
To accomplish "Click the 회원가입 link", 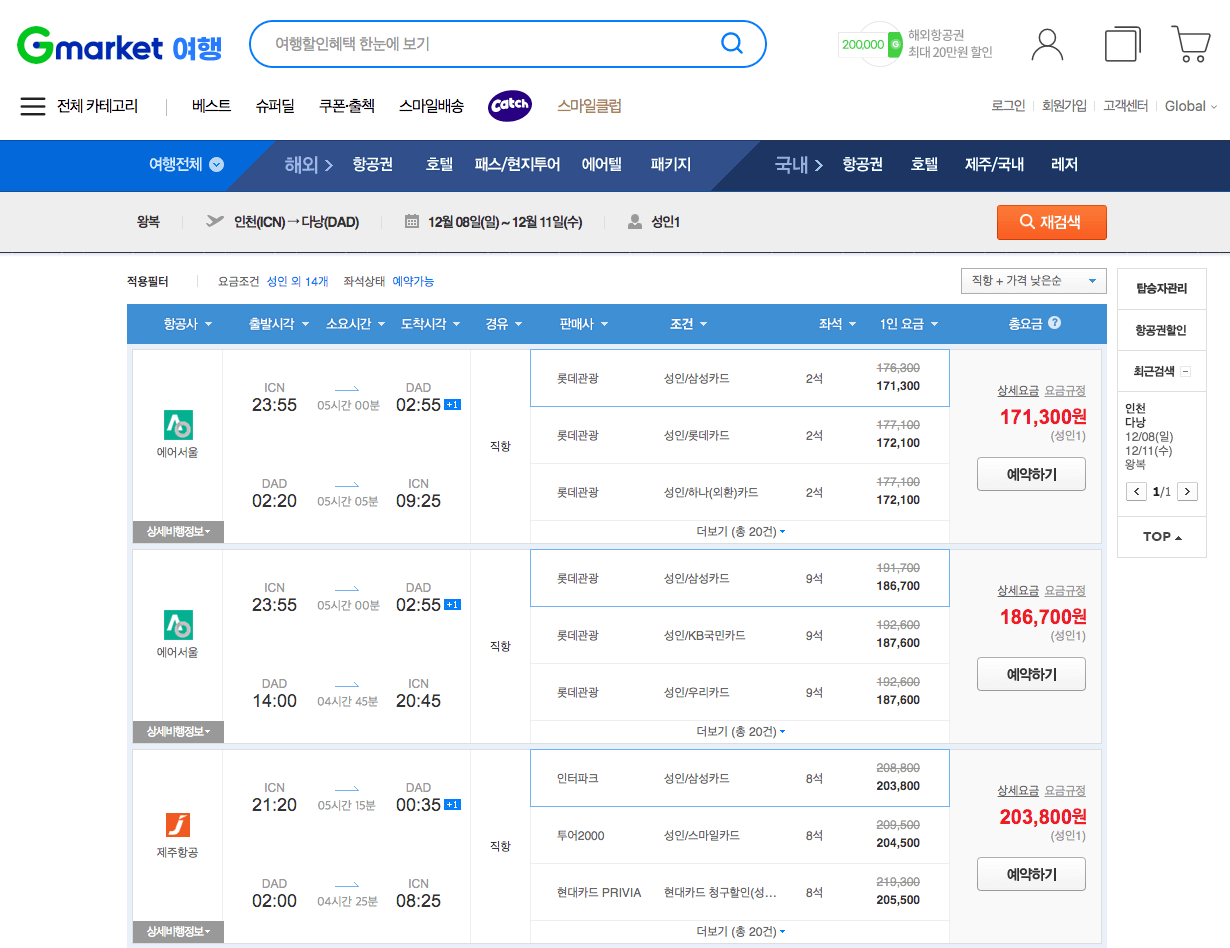I will tap(1064, 106).
